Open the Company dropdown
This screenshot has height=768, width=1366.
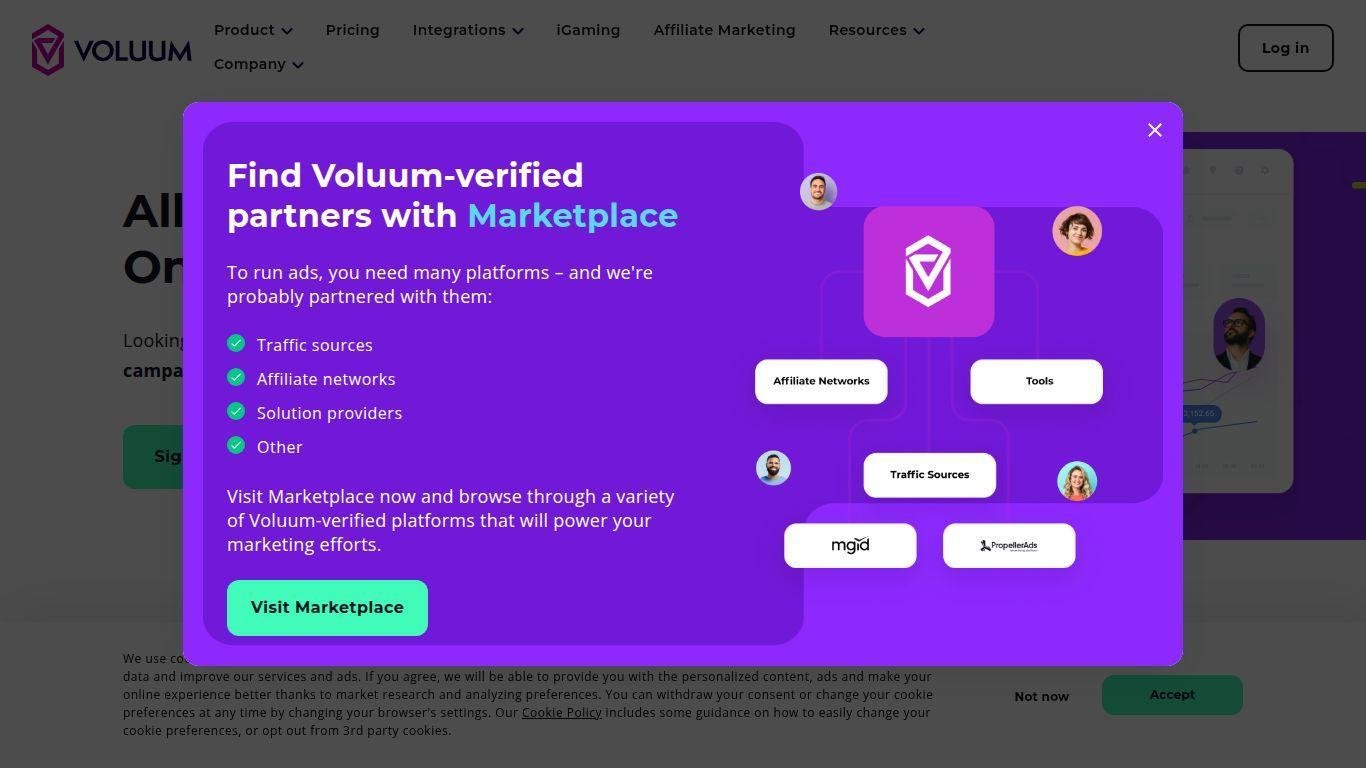pos(258,64)
